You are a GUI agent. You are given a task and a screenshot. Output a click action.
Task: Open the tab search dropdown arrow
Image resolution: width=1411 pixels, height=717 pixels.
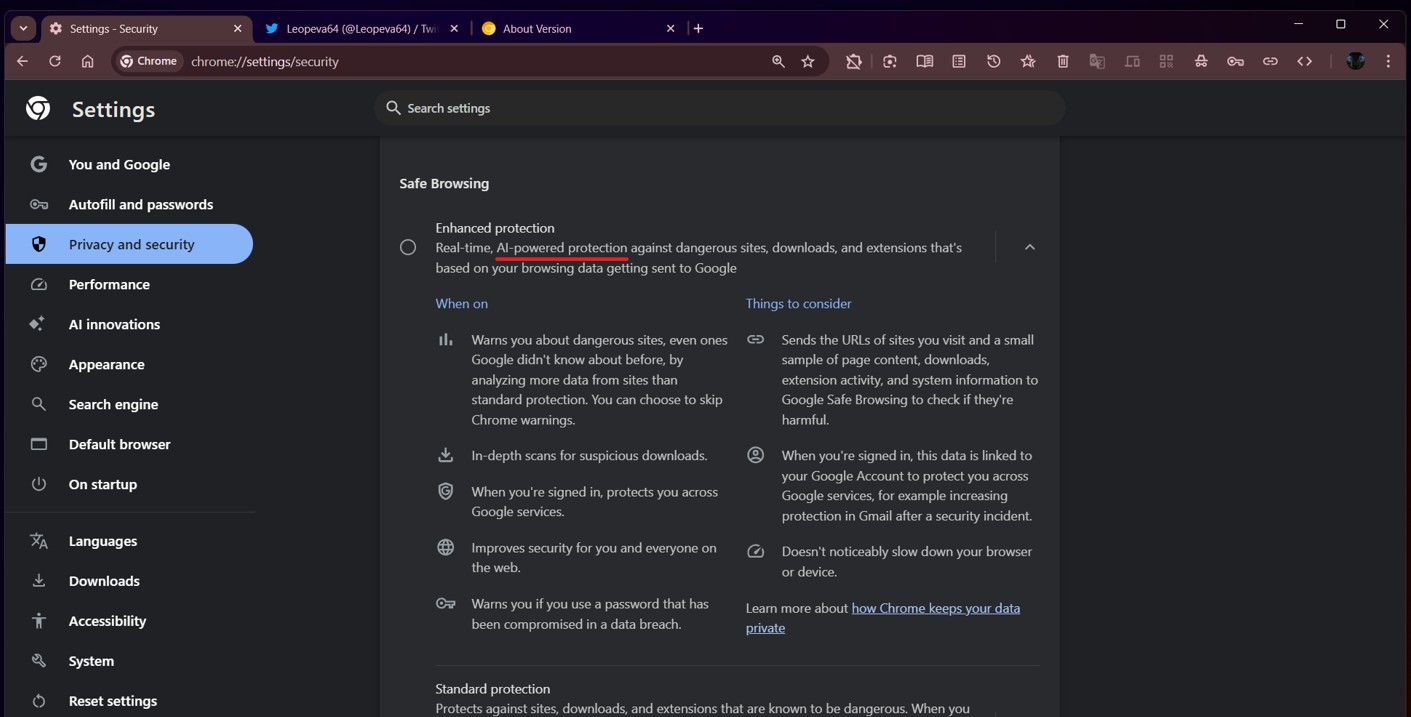click(x=23, y=28)
